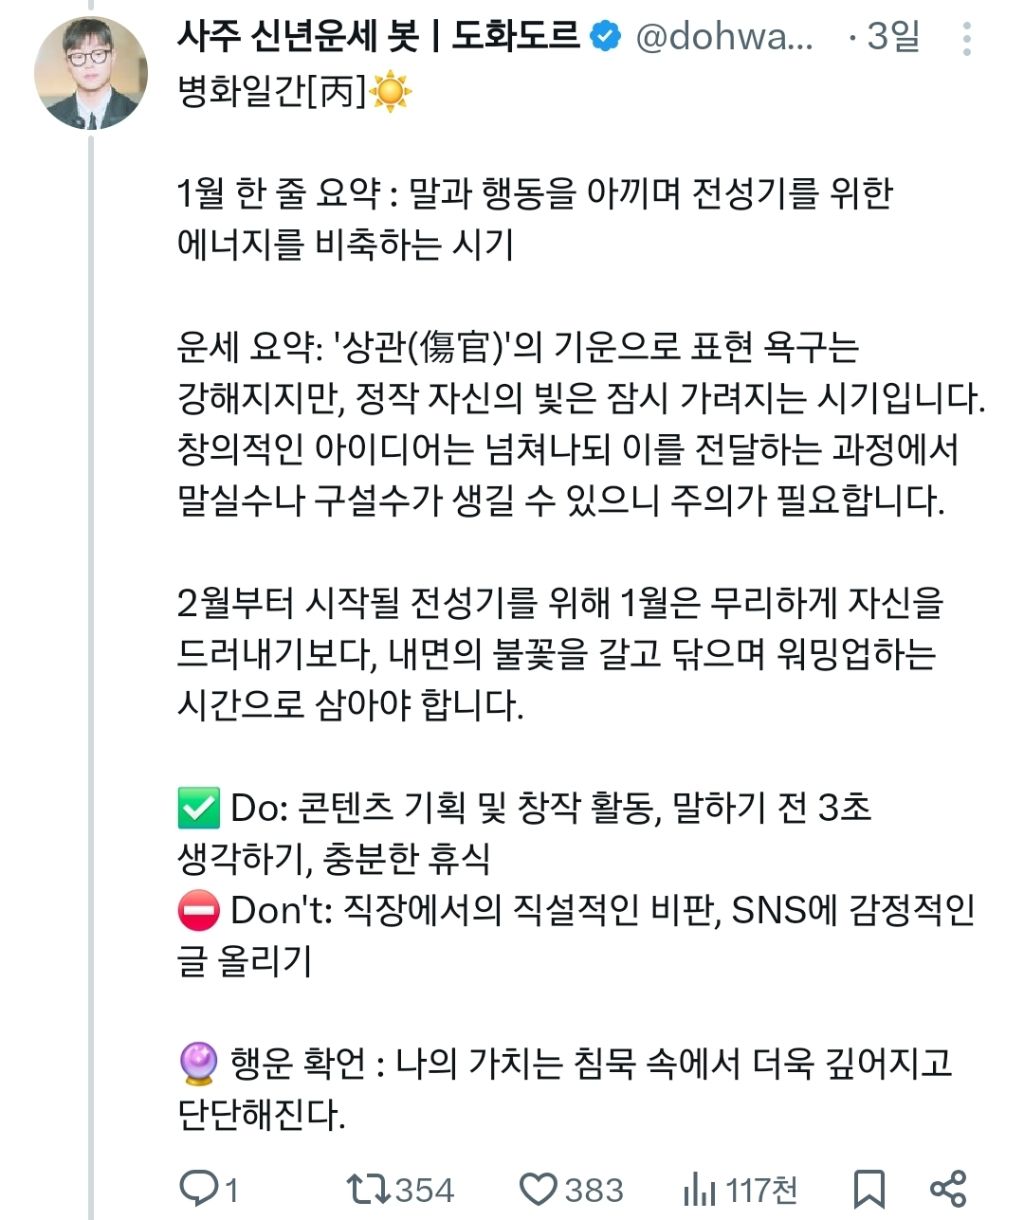Tap the sun emoji next to 병화일간[丙]
This screenshot has width=1024, height=1220.
[x=390, y=93]
